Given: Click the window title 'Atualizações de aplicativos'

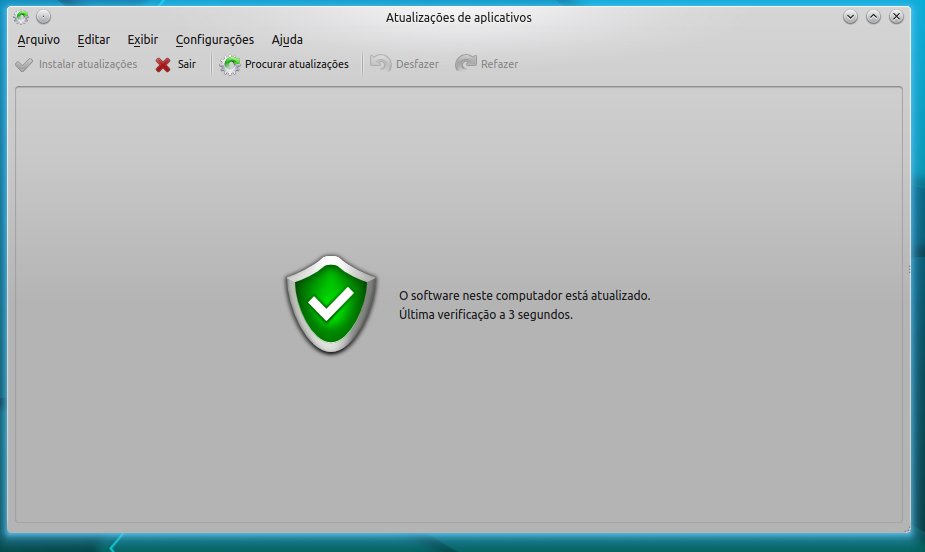Looking at the screenshot, I should tap(458, 18).
